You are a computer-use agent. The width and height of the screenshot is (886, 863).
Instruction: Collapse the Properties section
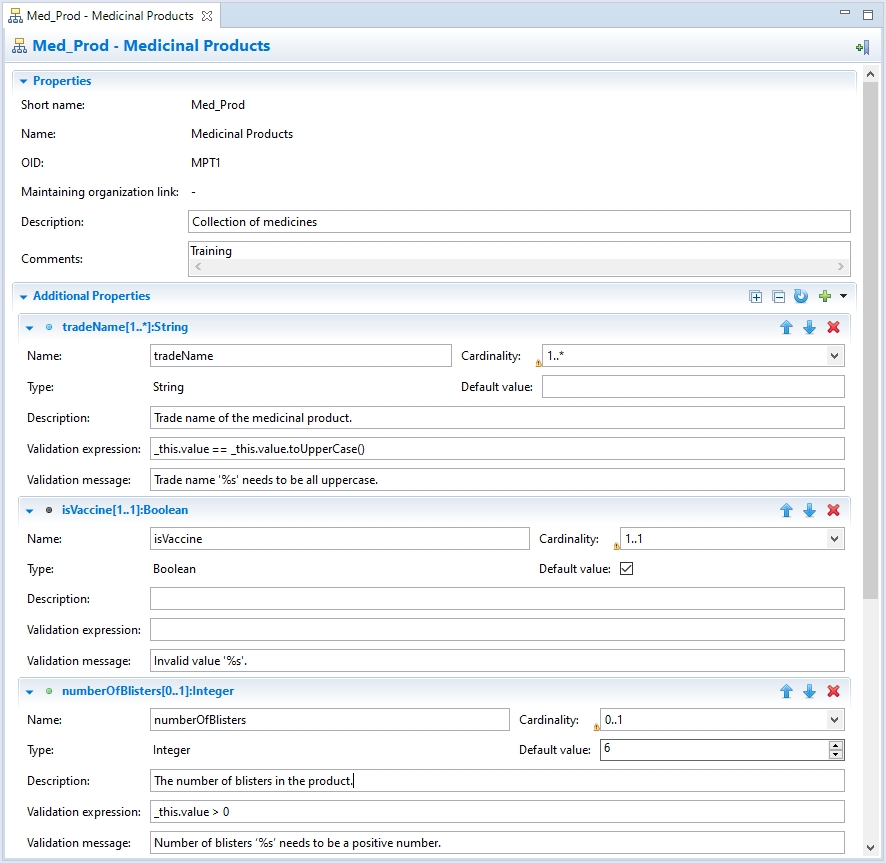pyautogui.click(x=24, y=82)
